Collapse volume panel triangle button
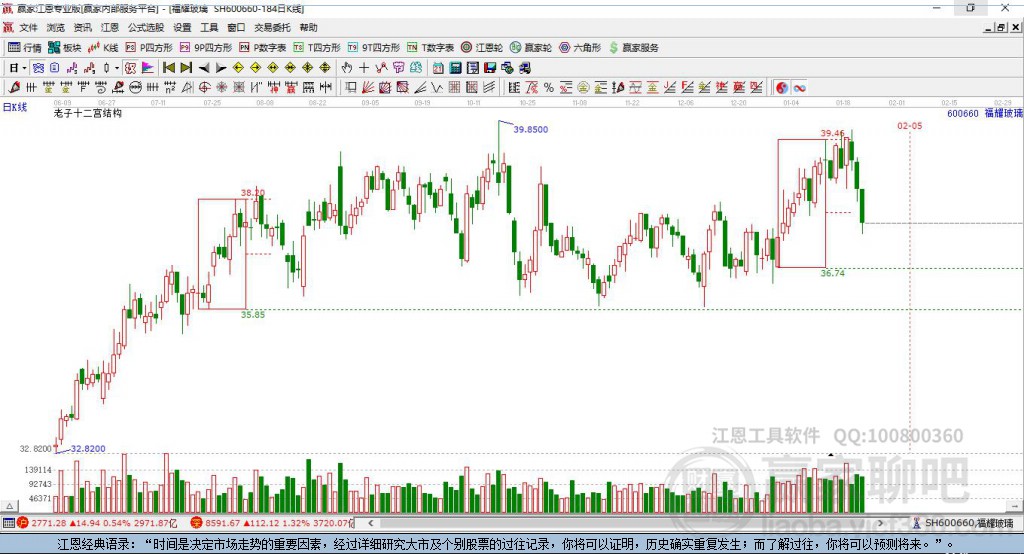 (x=9, y=506)
